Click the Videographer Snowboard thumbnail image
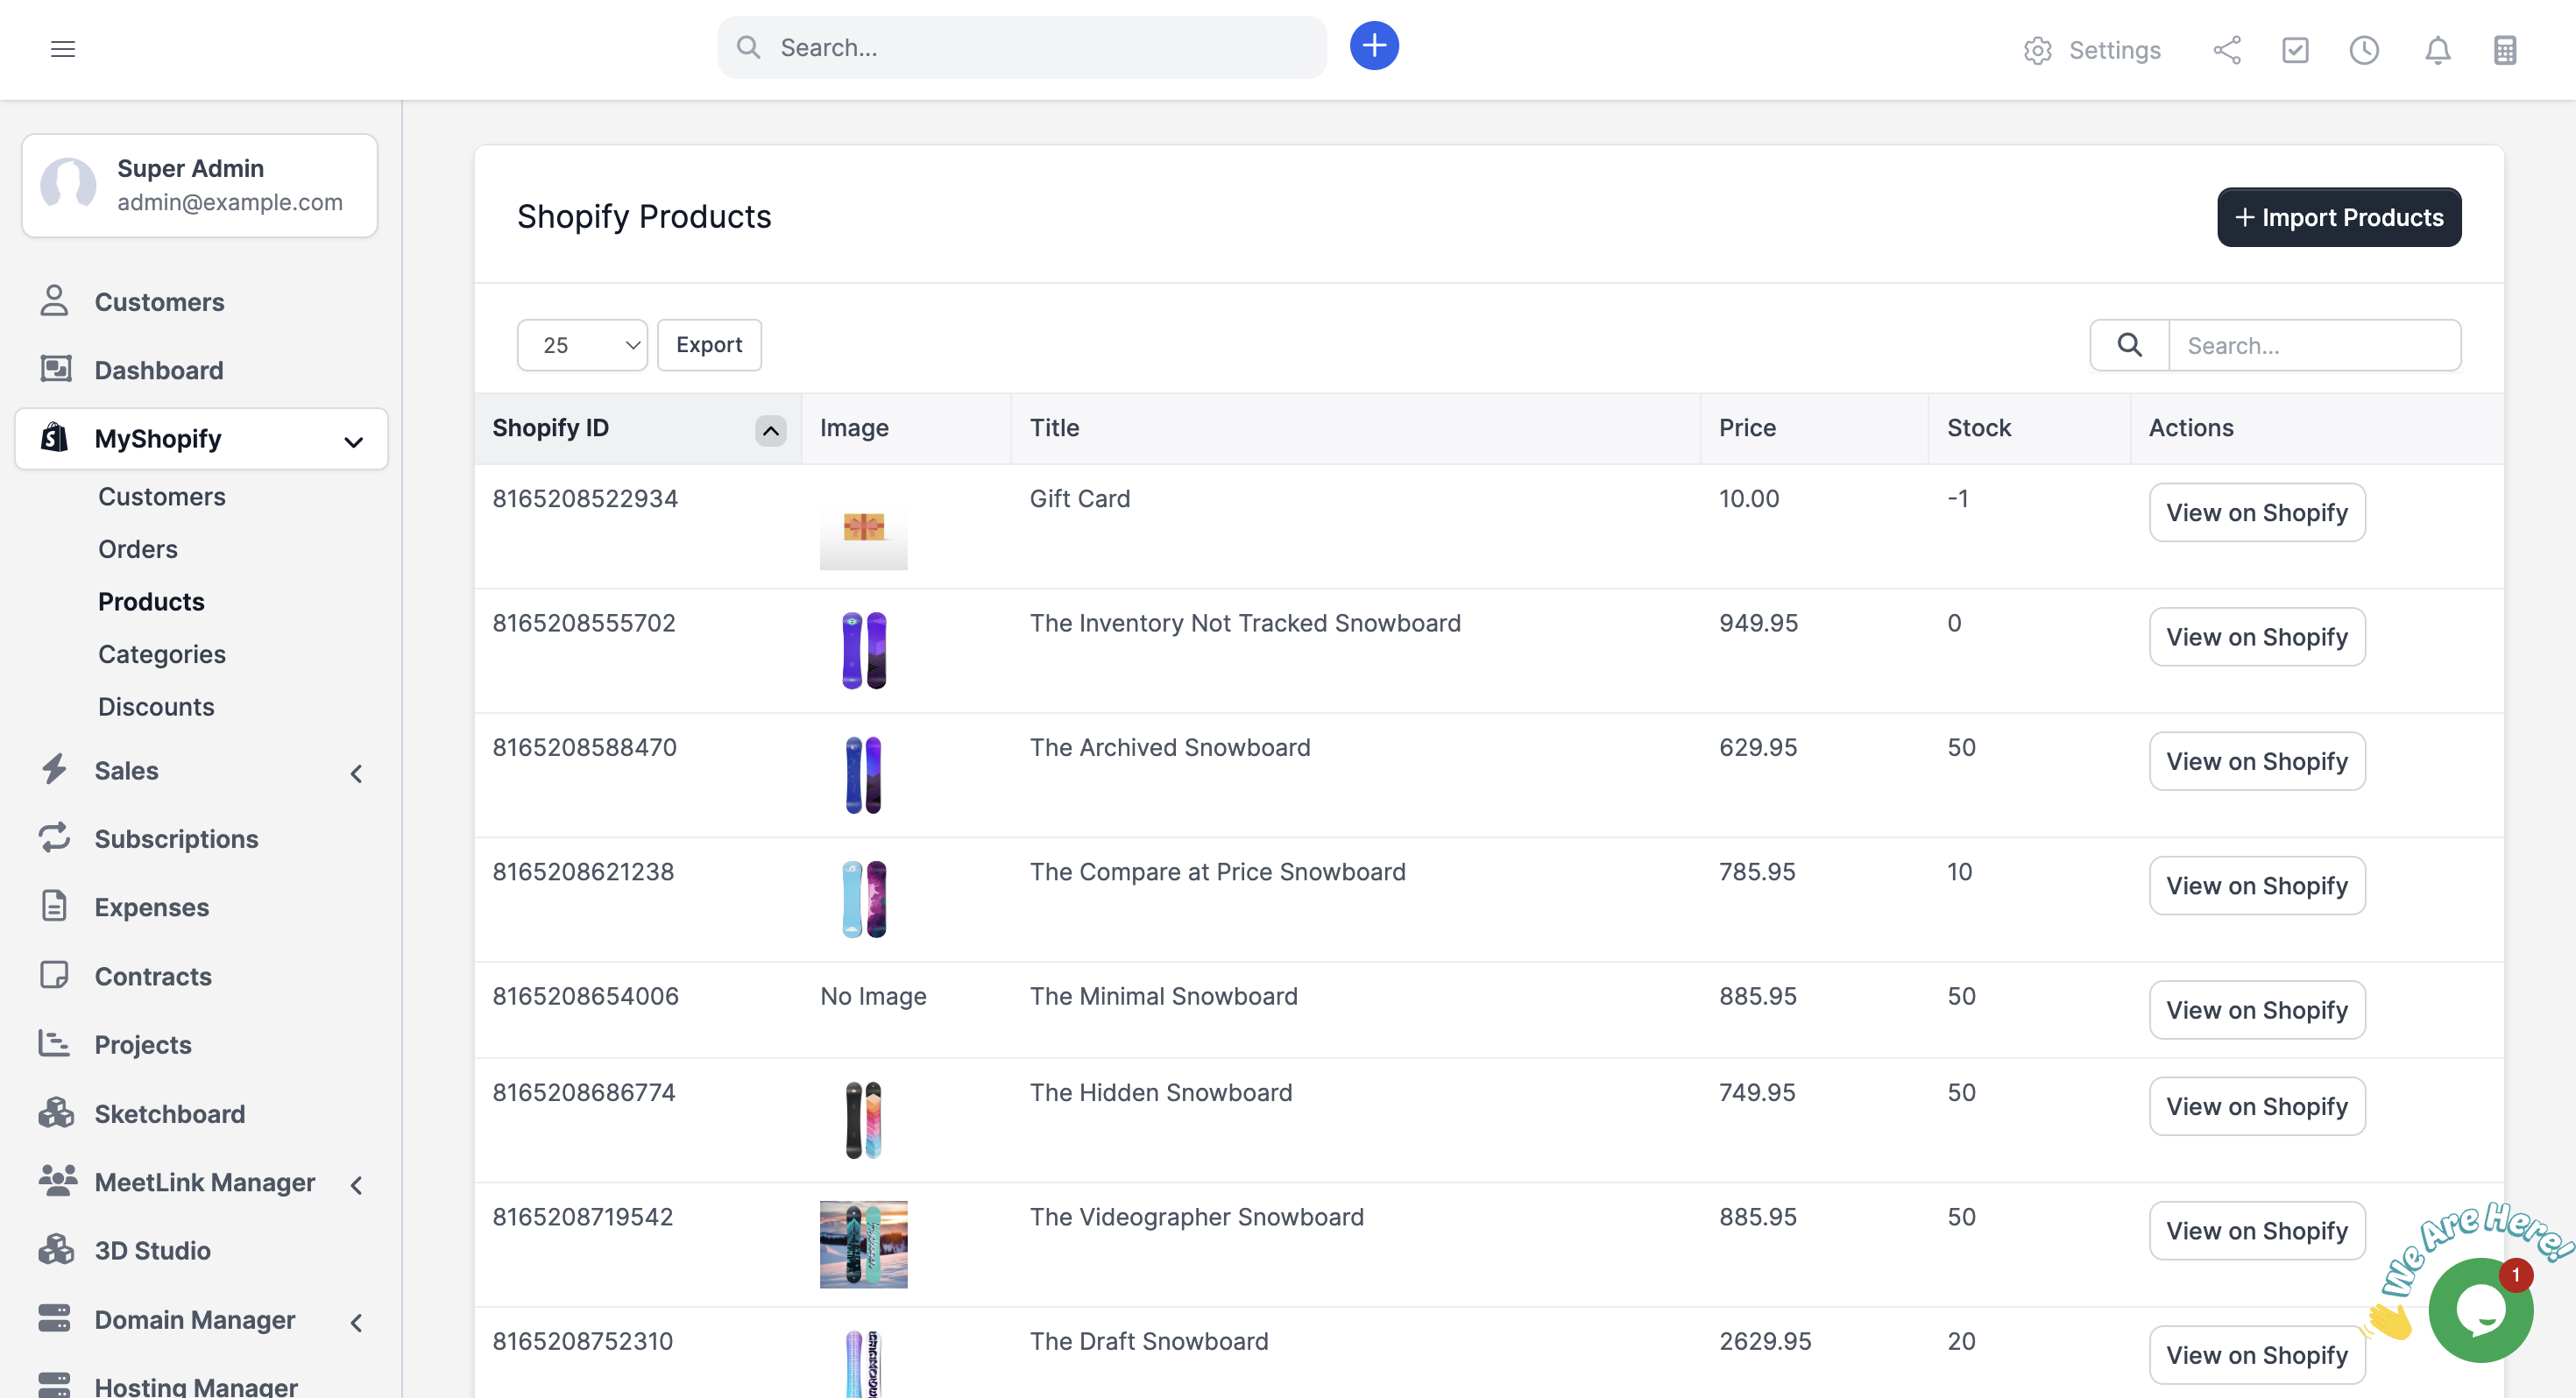The width and height of the screenshot is (2576, 1398). coord(863,1244)
